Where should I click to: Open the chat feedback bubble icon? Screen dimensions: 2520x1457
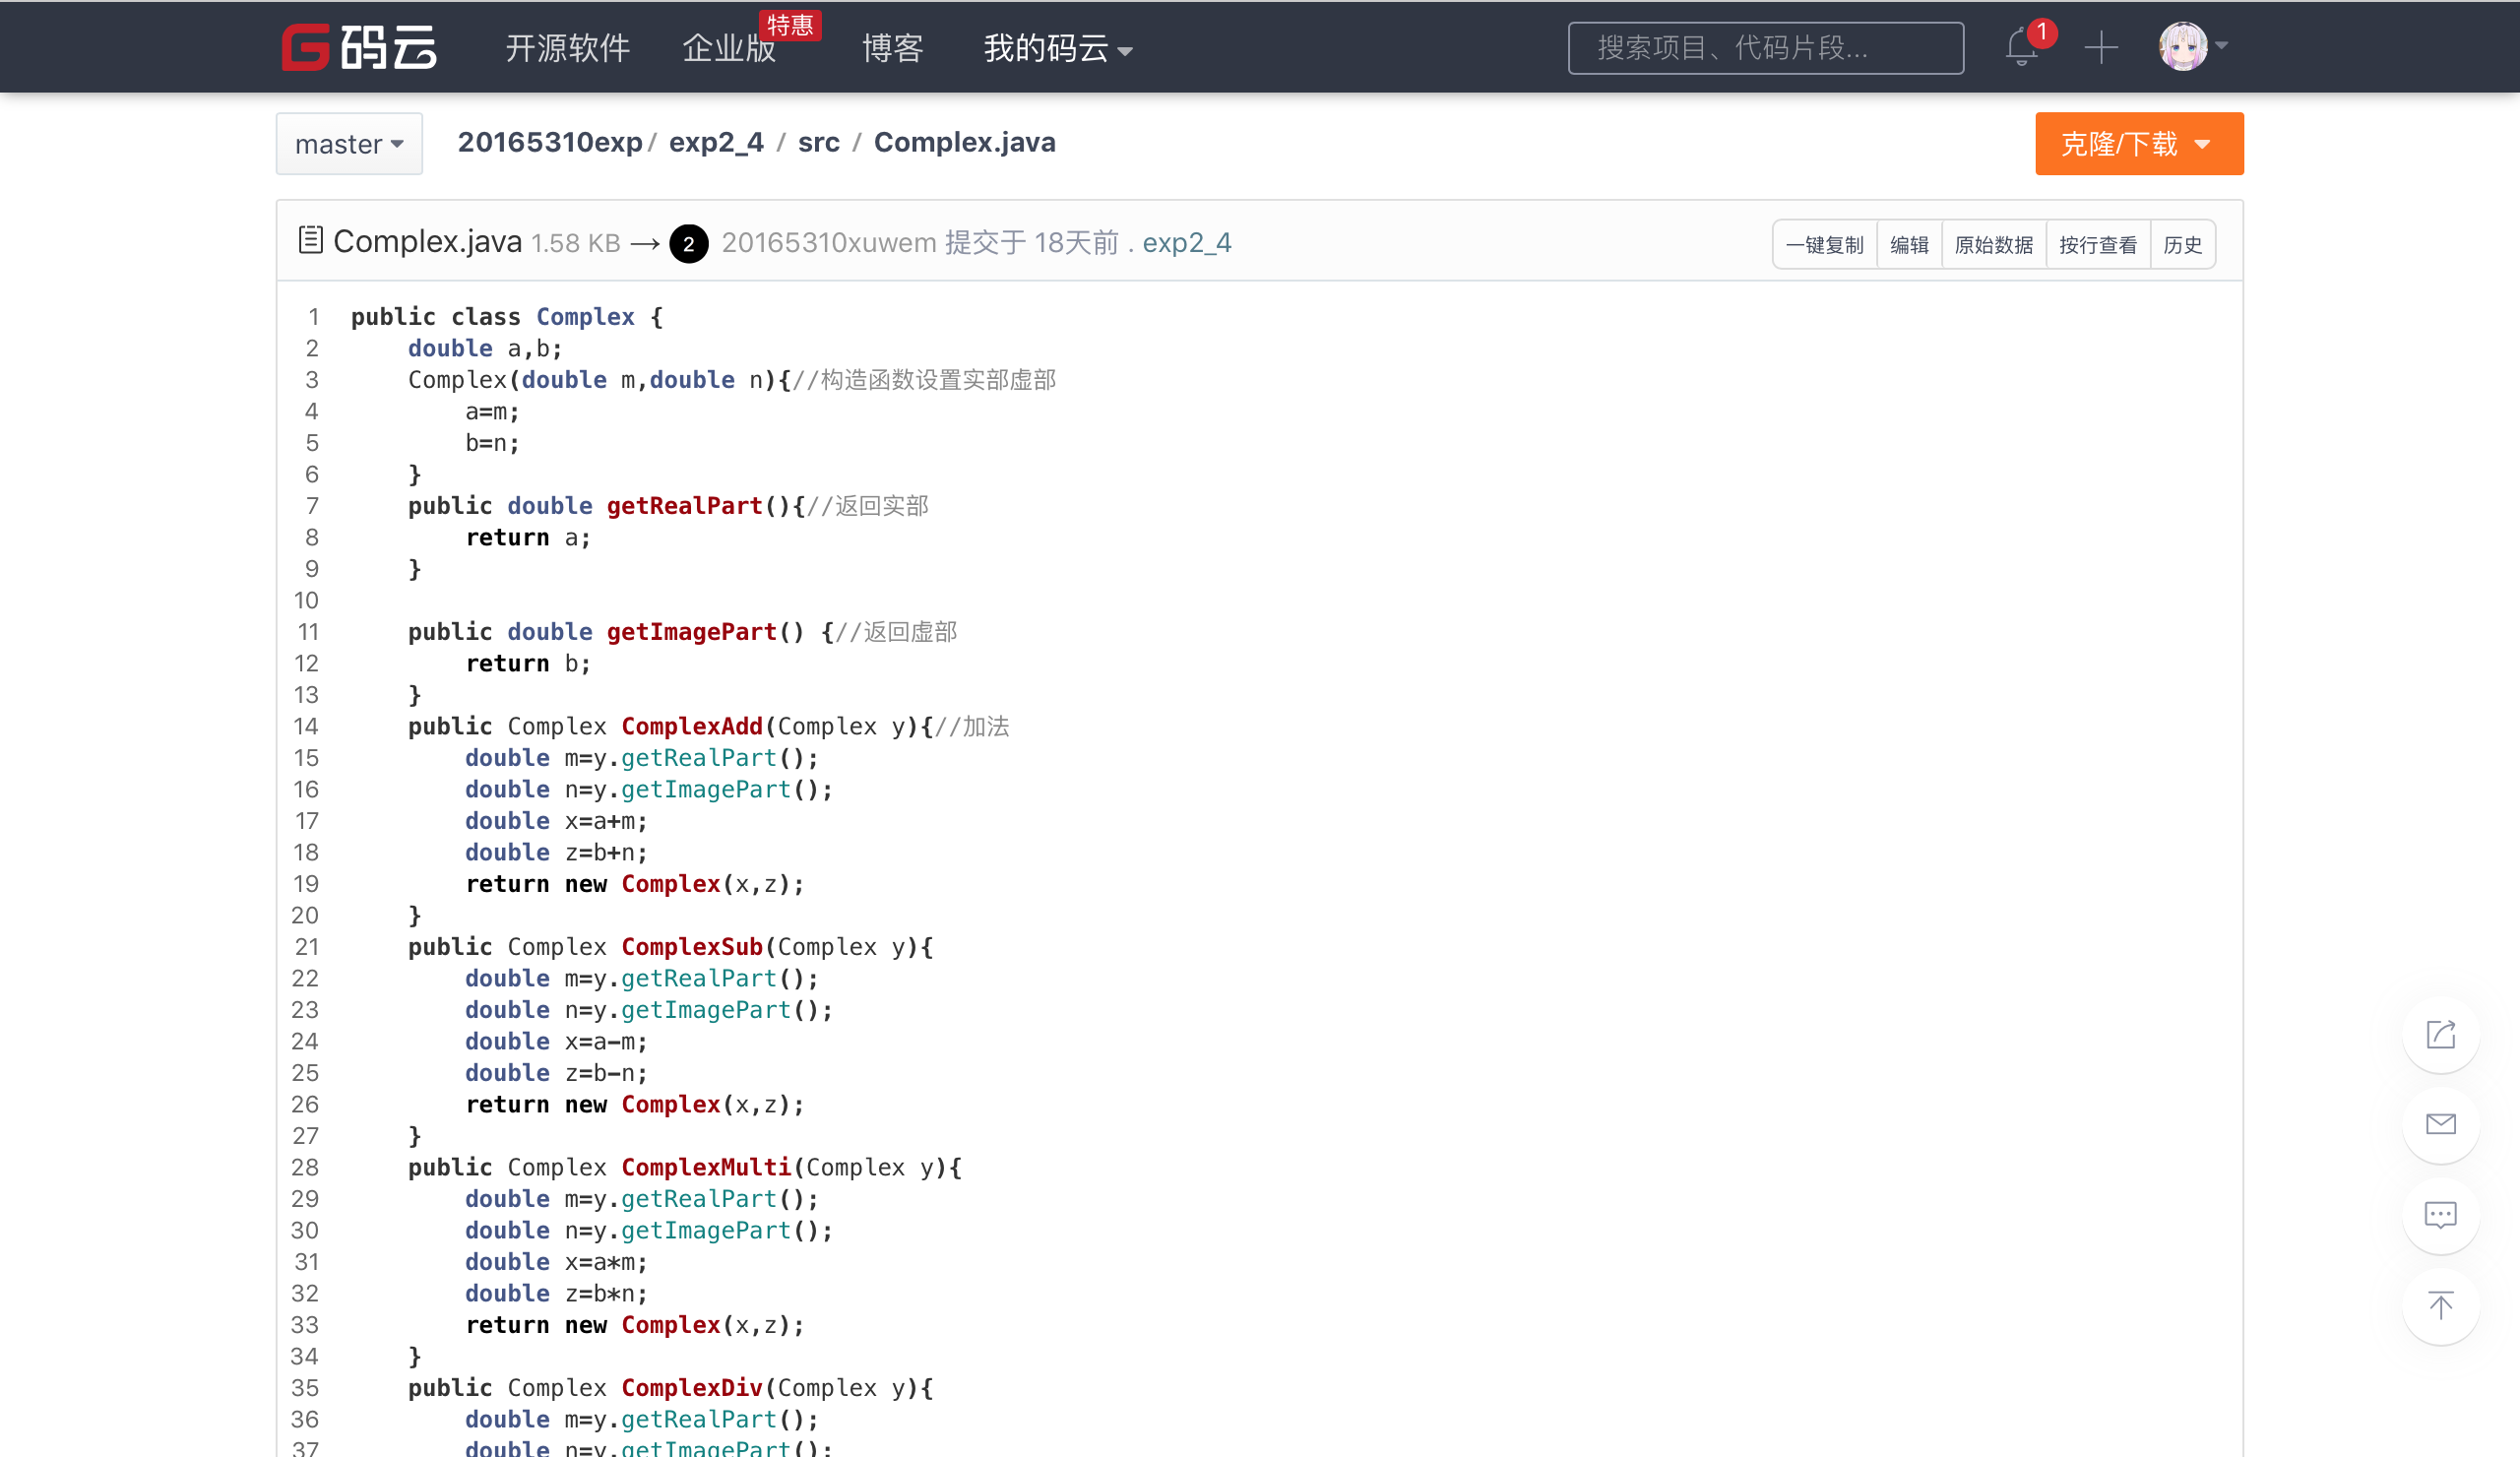pyautogui.click(x=2440, y=1215)
